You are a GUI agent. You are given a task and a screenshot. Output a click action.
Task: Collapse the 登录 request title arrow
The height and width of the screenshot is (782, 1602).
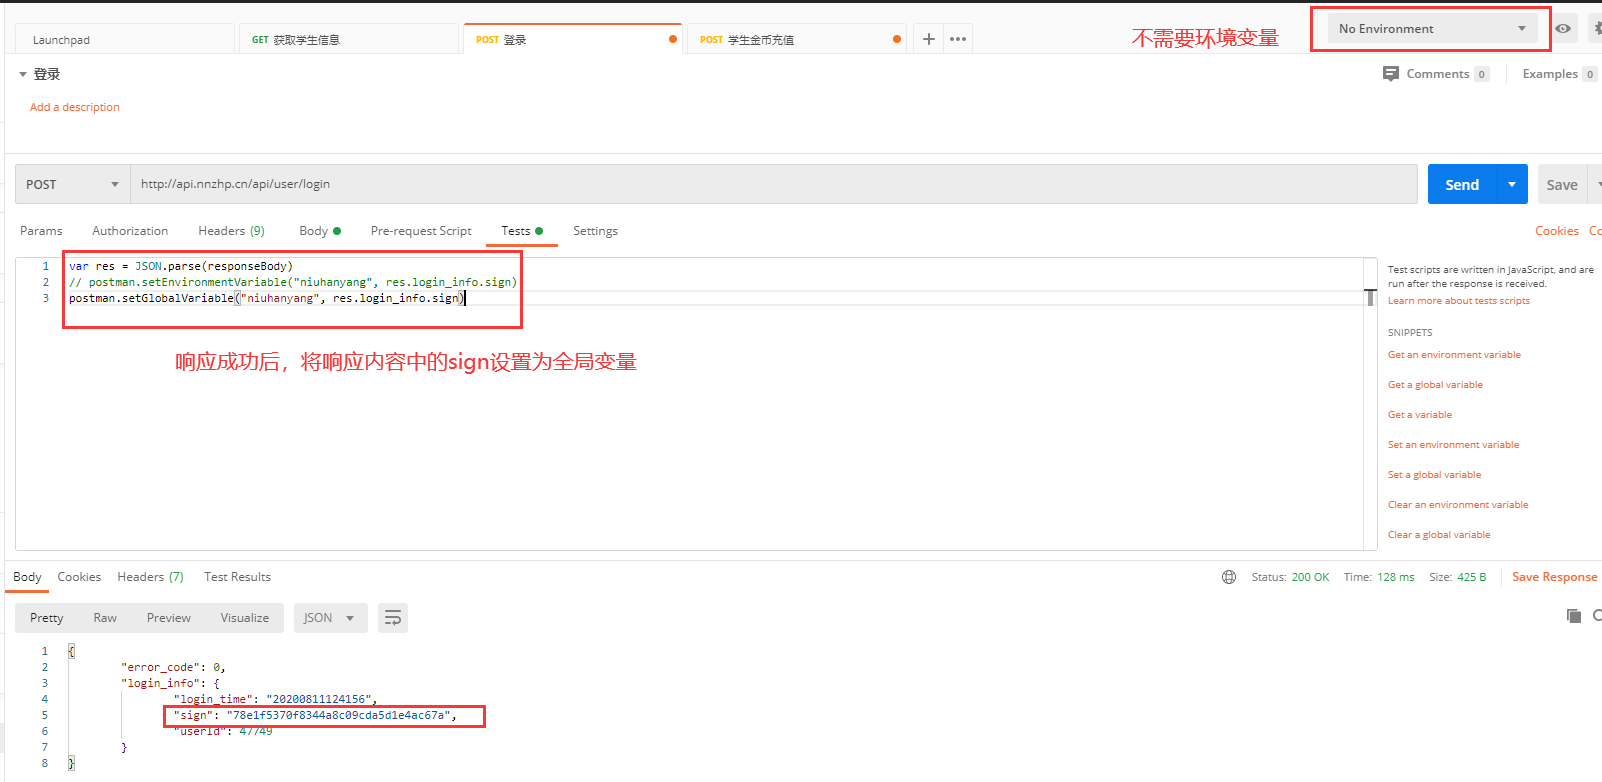point(23,74)
